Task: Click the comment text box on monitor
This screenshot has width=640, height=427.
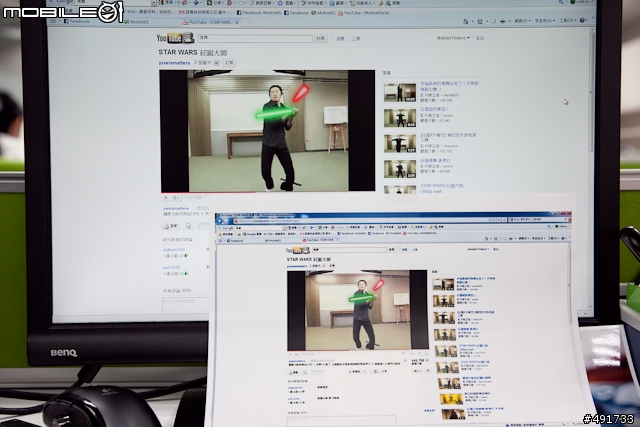Action: click(186, 305)
